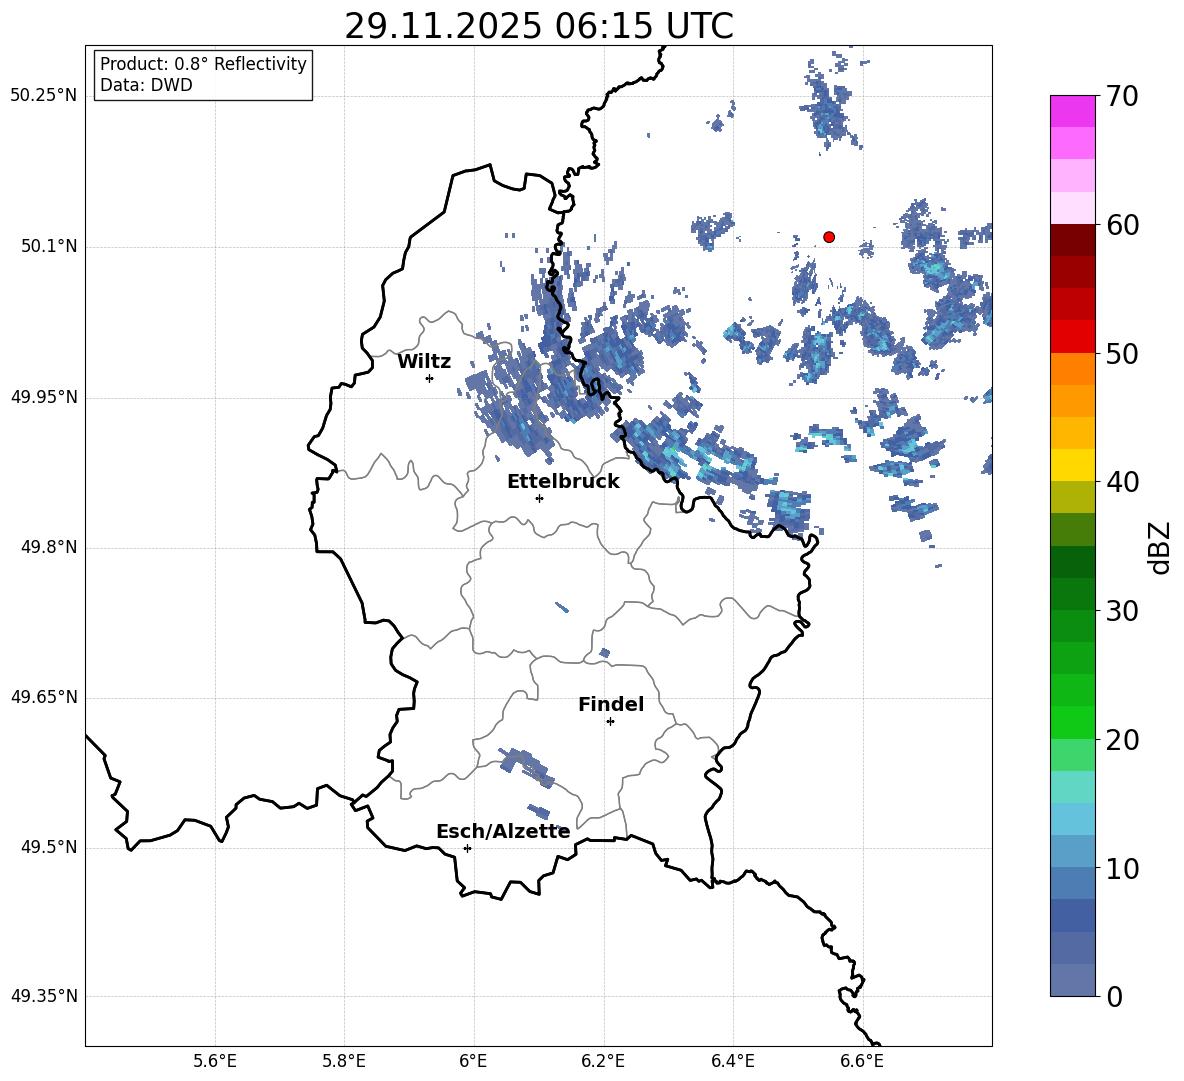
Task: Click the 49.65°N latitude label
Action: (44, 697)
